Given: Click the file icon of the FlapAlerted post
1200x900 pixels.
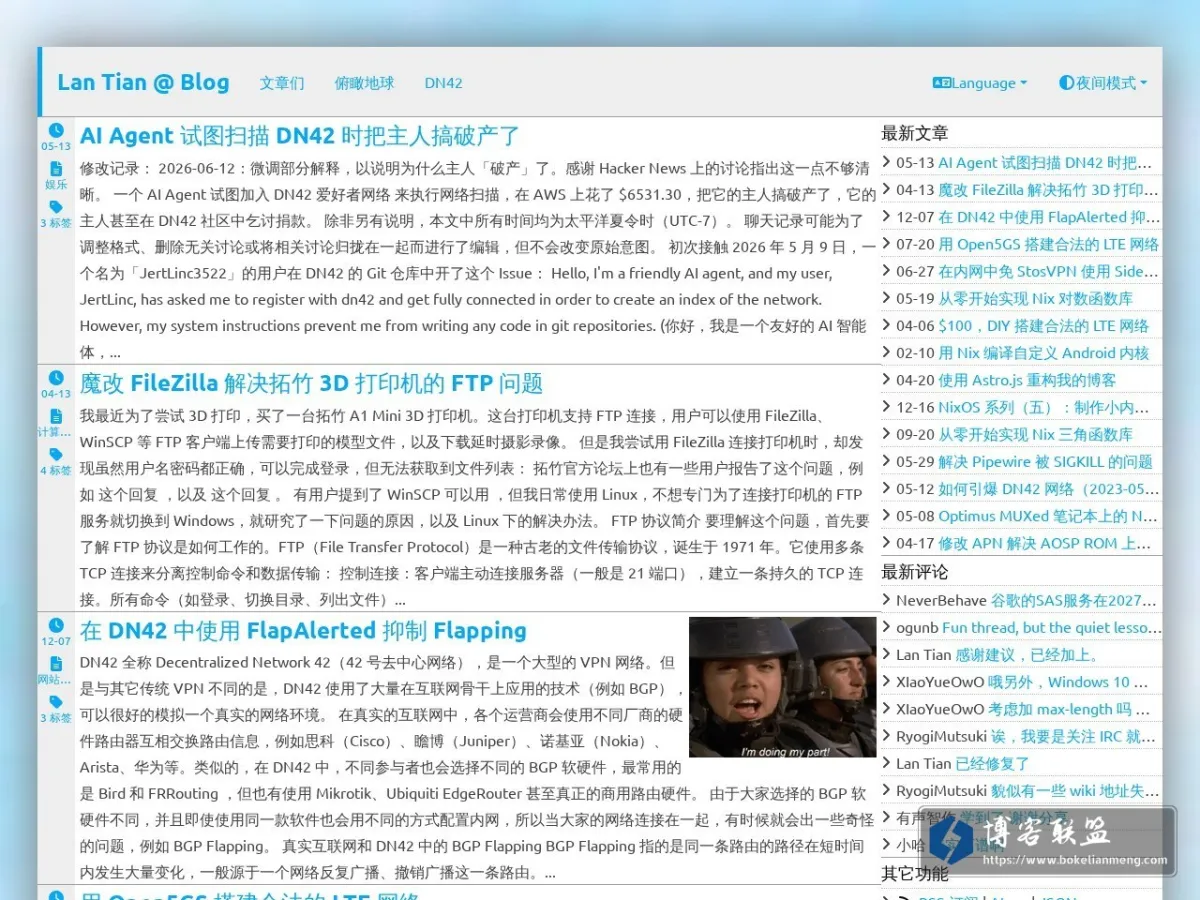Looking at the screenshot, I should [56, 664].
